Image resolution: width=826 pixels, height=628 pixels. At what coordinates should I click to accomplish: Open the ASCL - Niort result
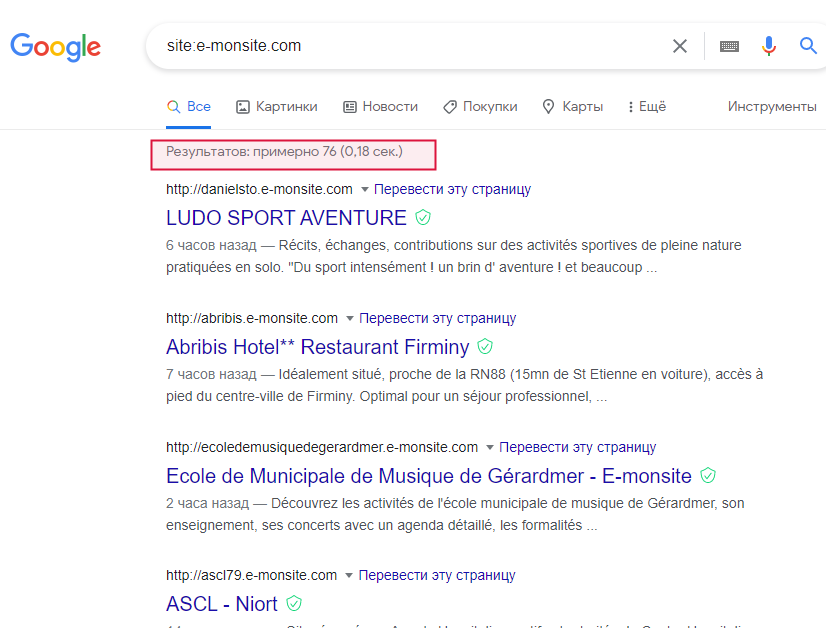[222, 604]
